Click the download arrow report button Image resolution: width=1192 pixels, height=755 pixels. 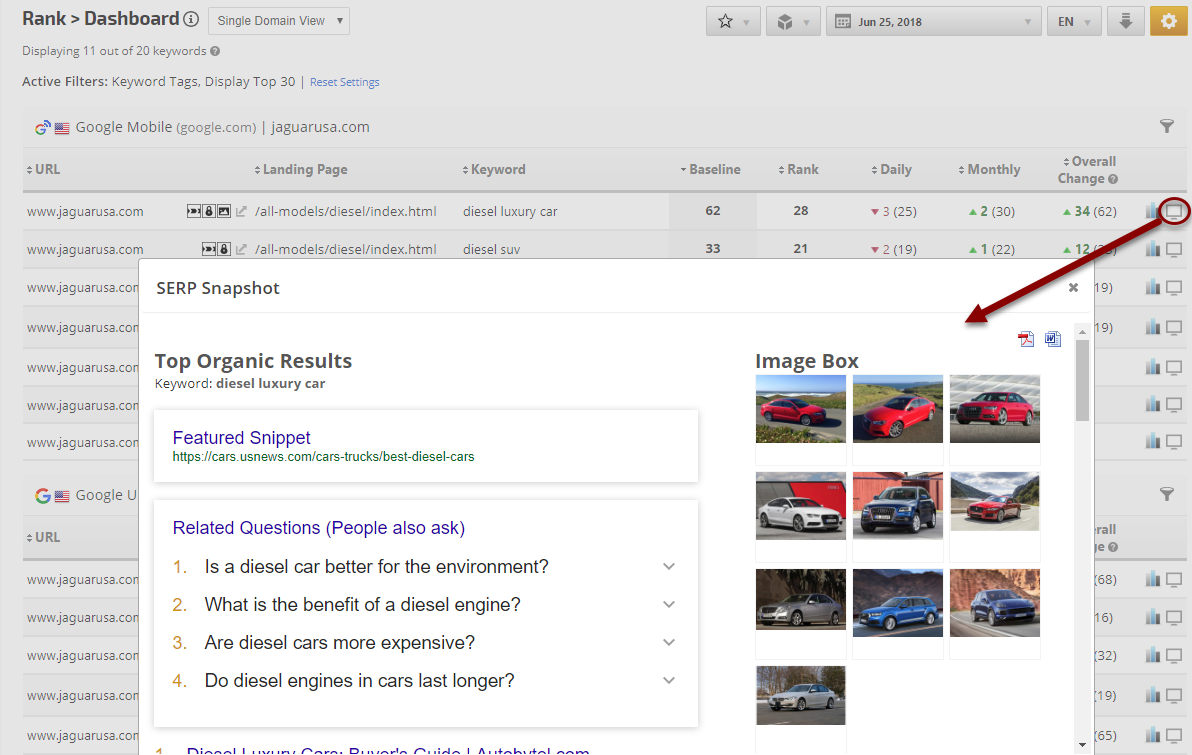click(x=1125, y=21)
